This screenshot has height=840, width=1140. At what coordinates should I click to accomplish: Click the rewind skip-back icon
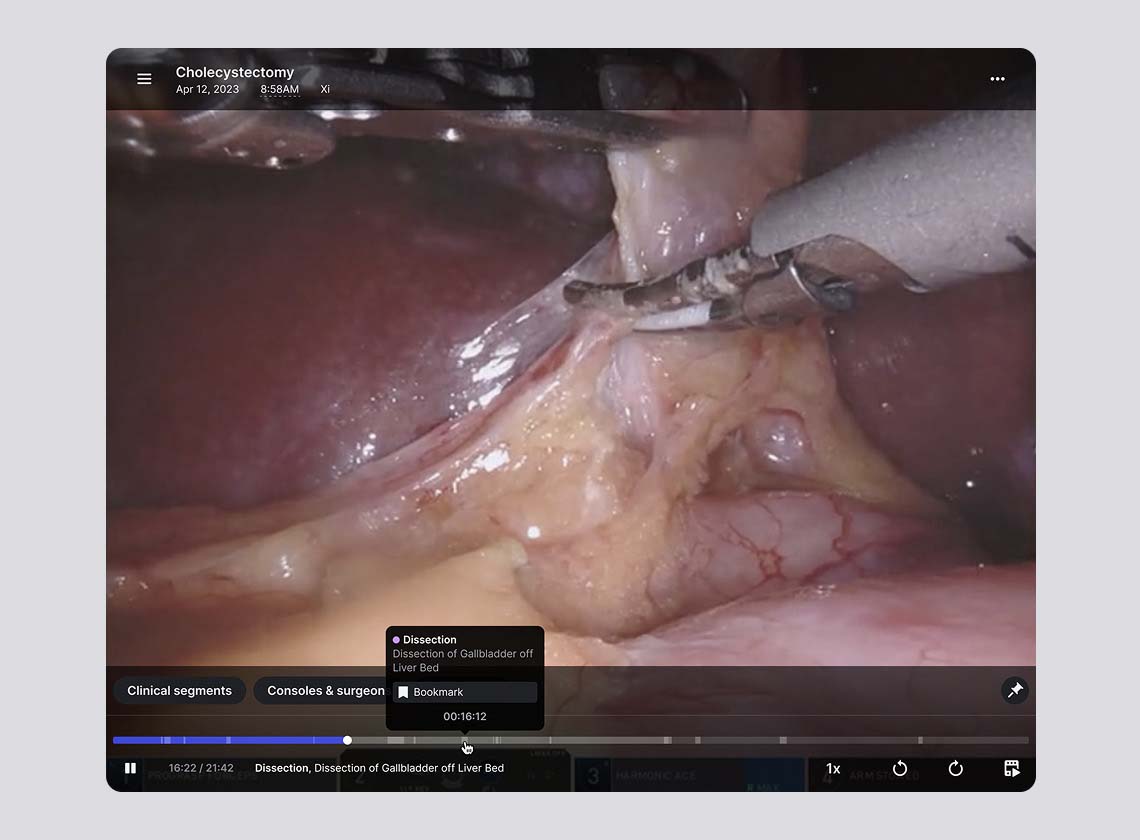point(900,768)
